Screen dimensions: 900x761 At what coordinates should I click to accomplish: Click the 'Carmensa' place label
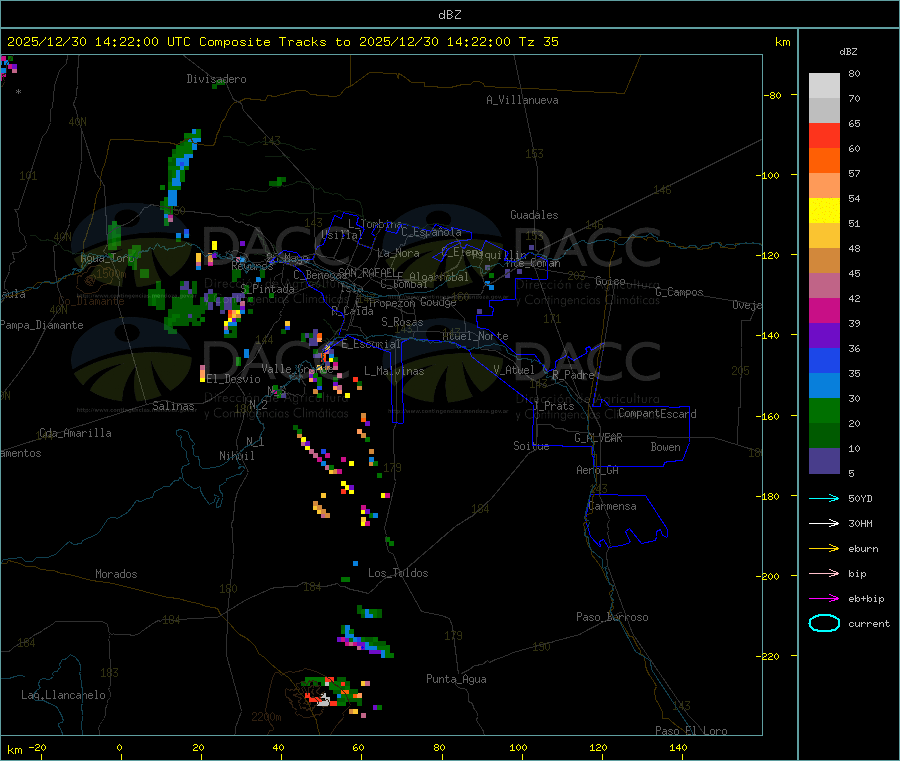612,506
